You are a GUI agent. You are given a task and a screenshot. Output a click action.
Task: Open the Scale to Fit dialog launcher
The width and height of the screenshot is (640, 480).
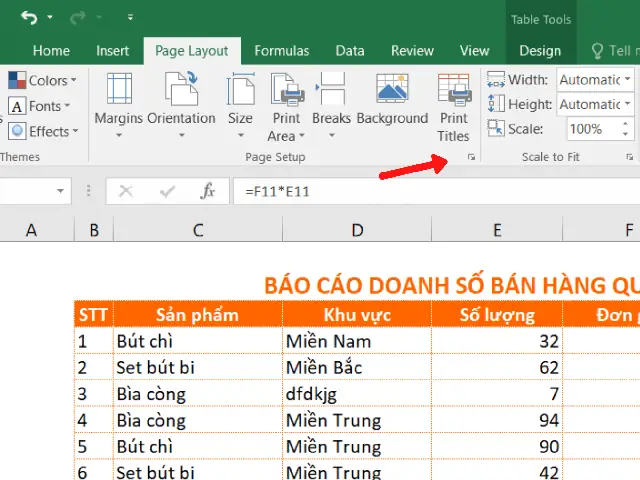(x=630, y=157)
